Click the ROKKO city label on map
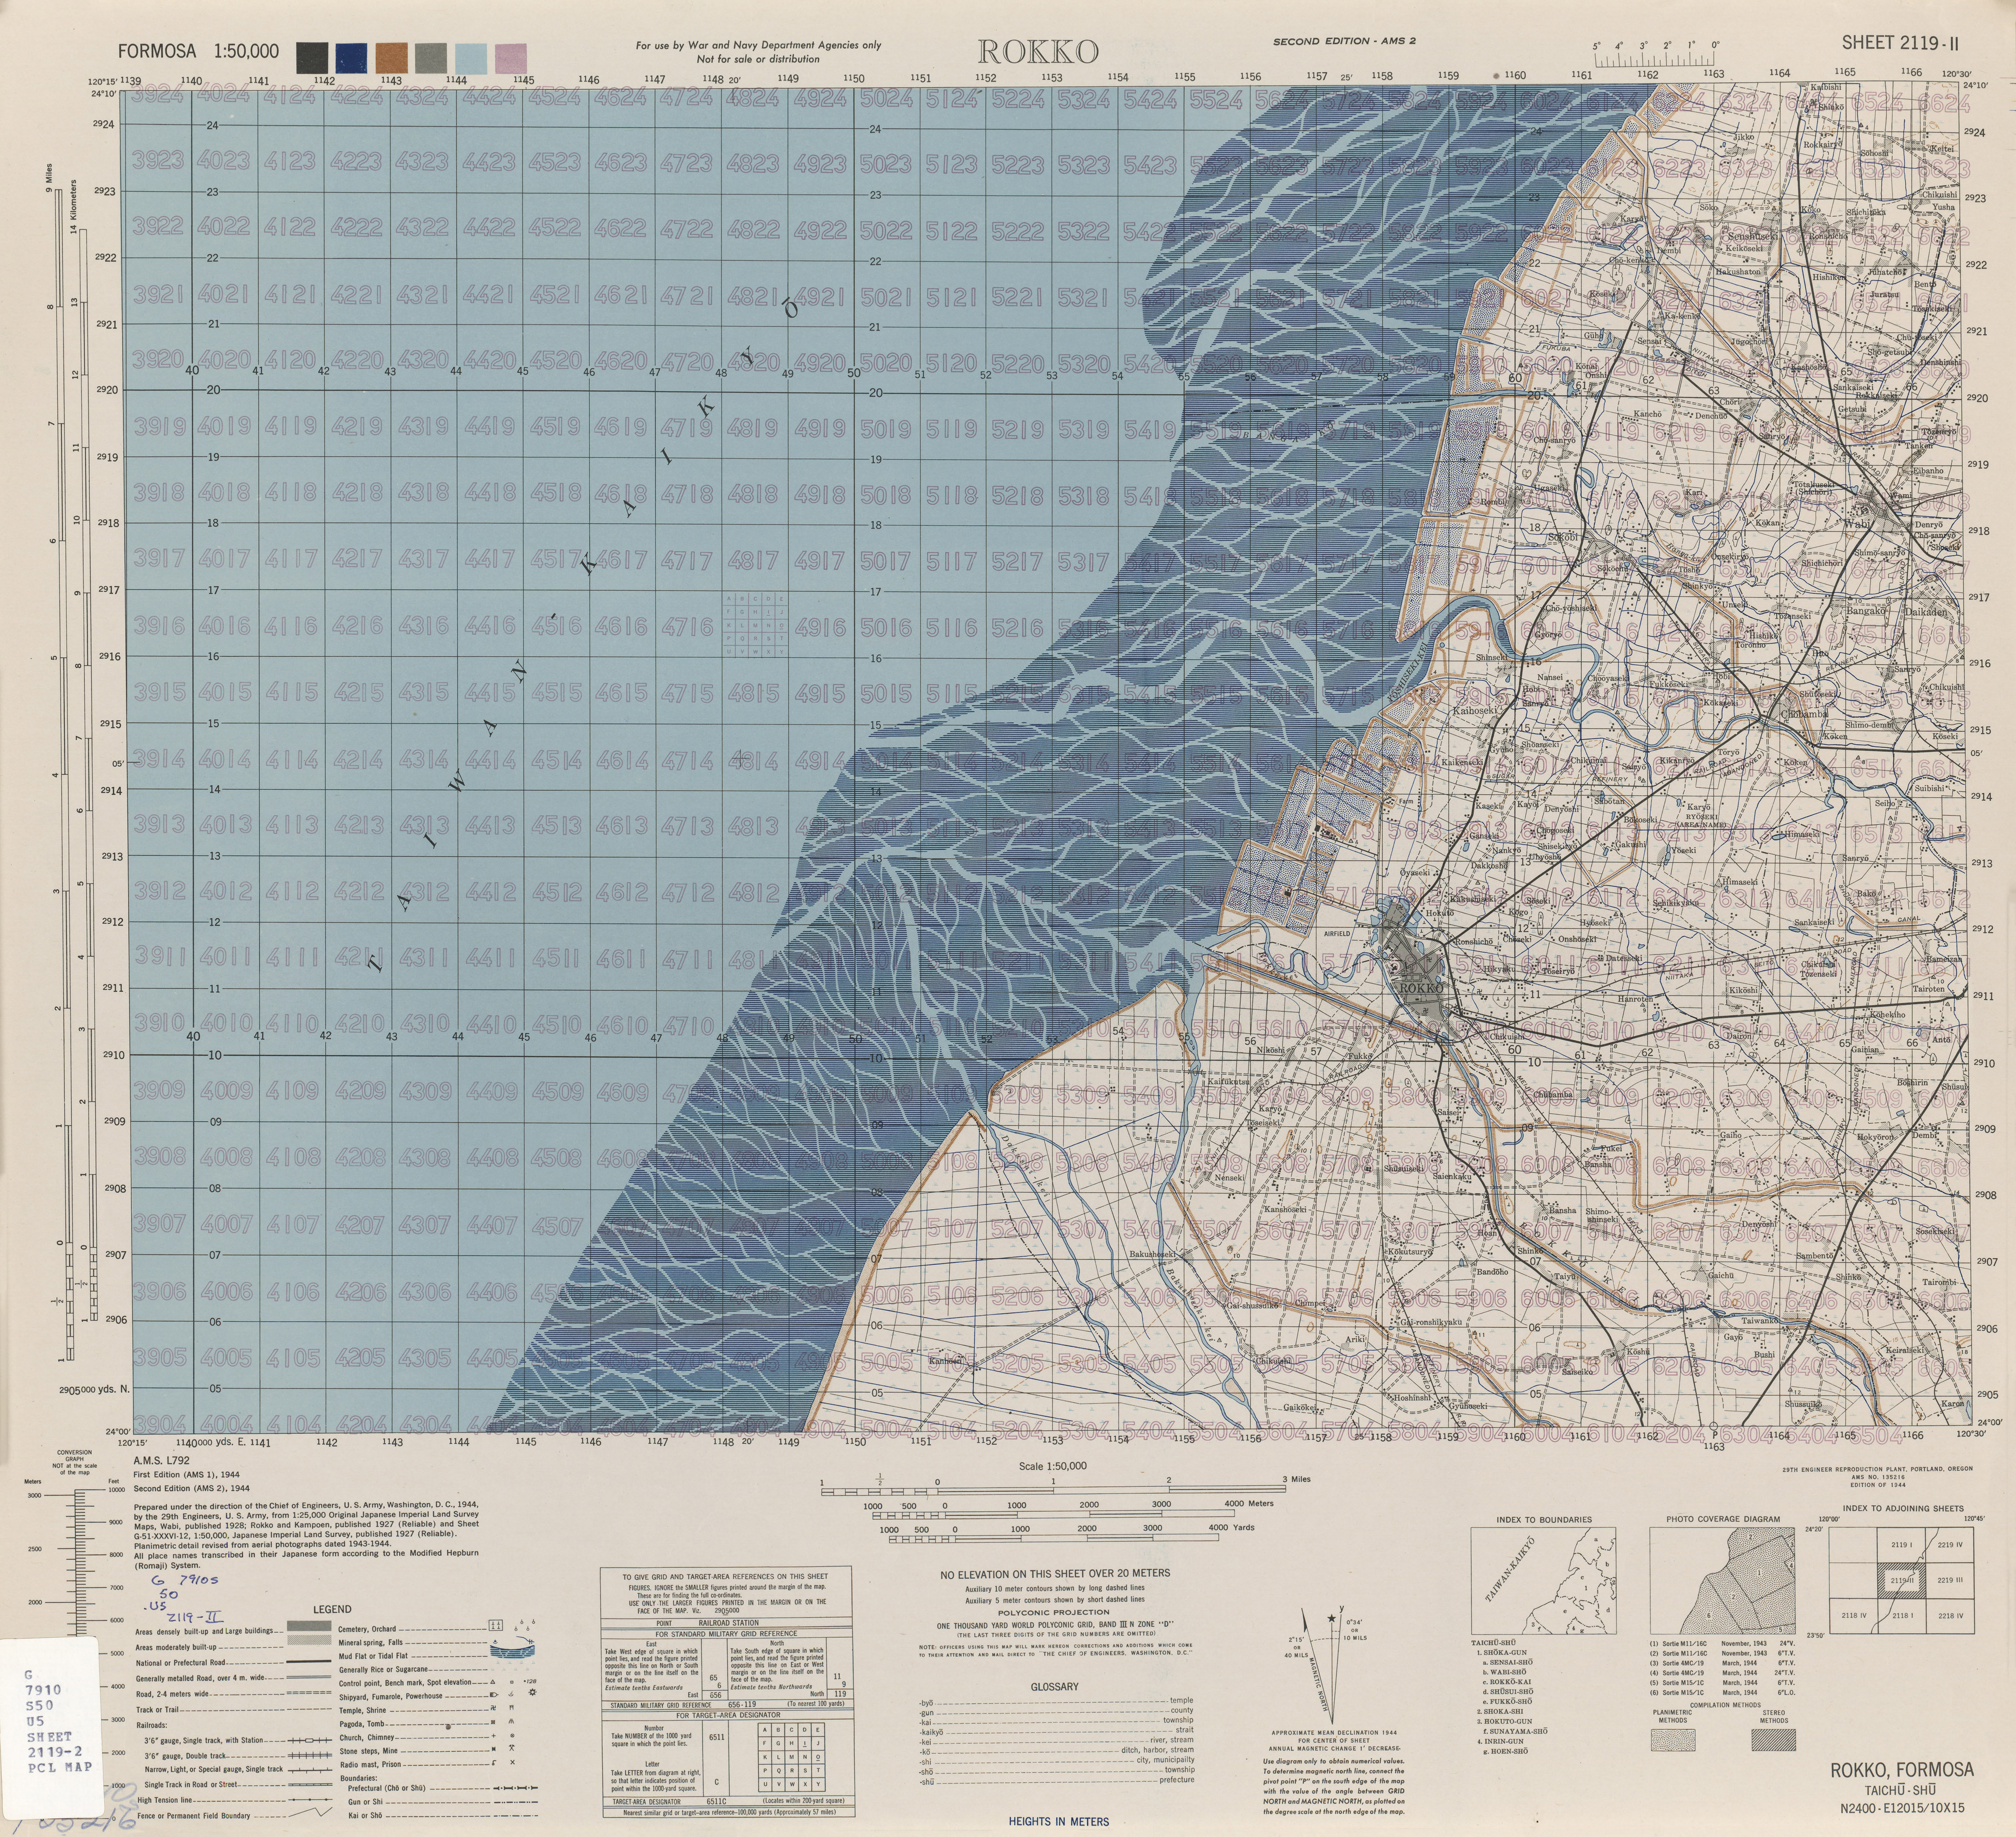The width and height of the screenshot is (2016, 1837). coord(1421,988)
